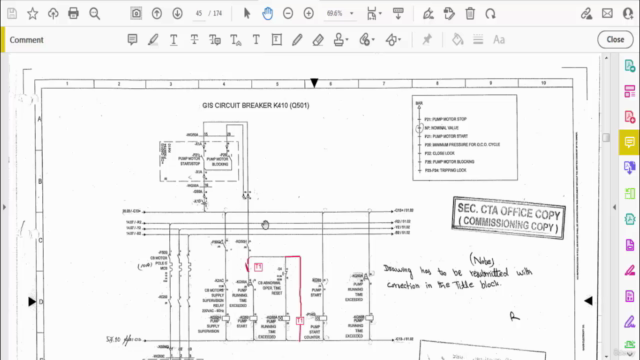This screenshot has height=360, width=640.
Task: Open the Aa text properties
Action: click(499, 40)
